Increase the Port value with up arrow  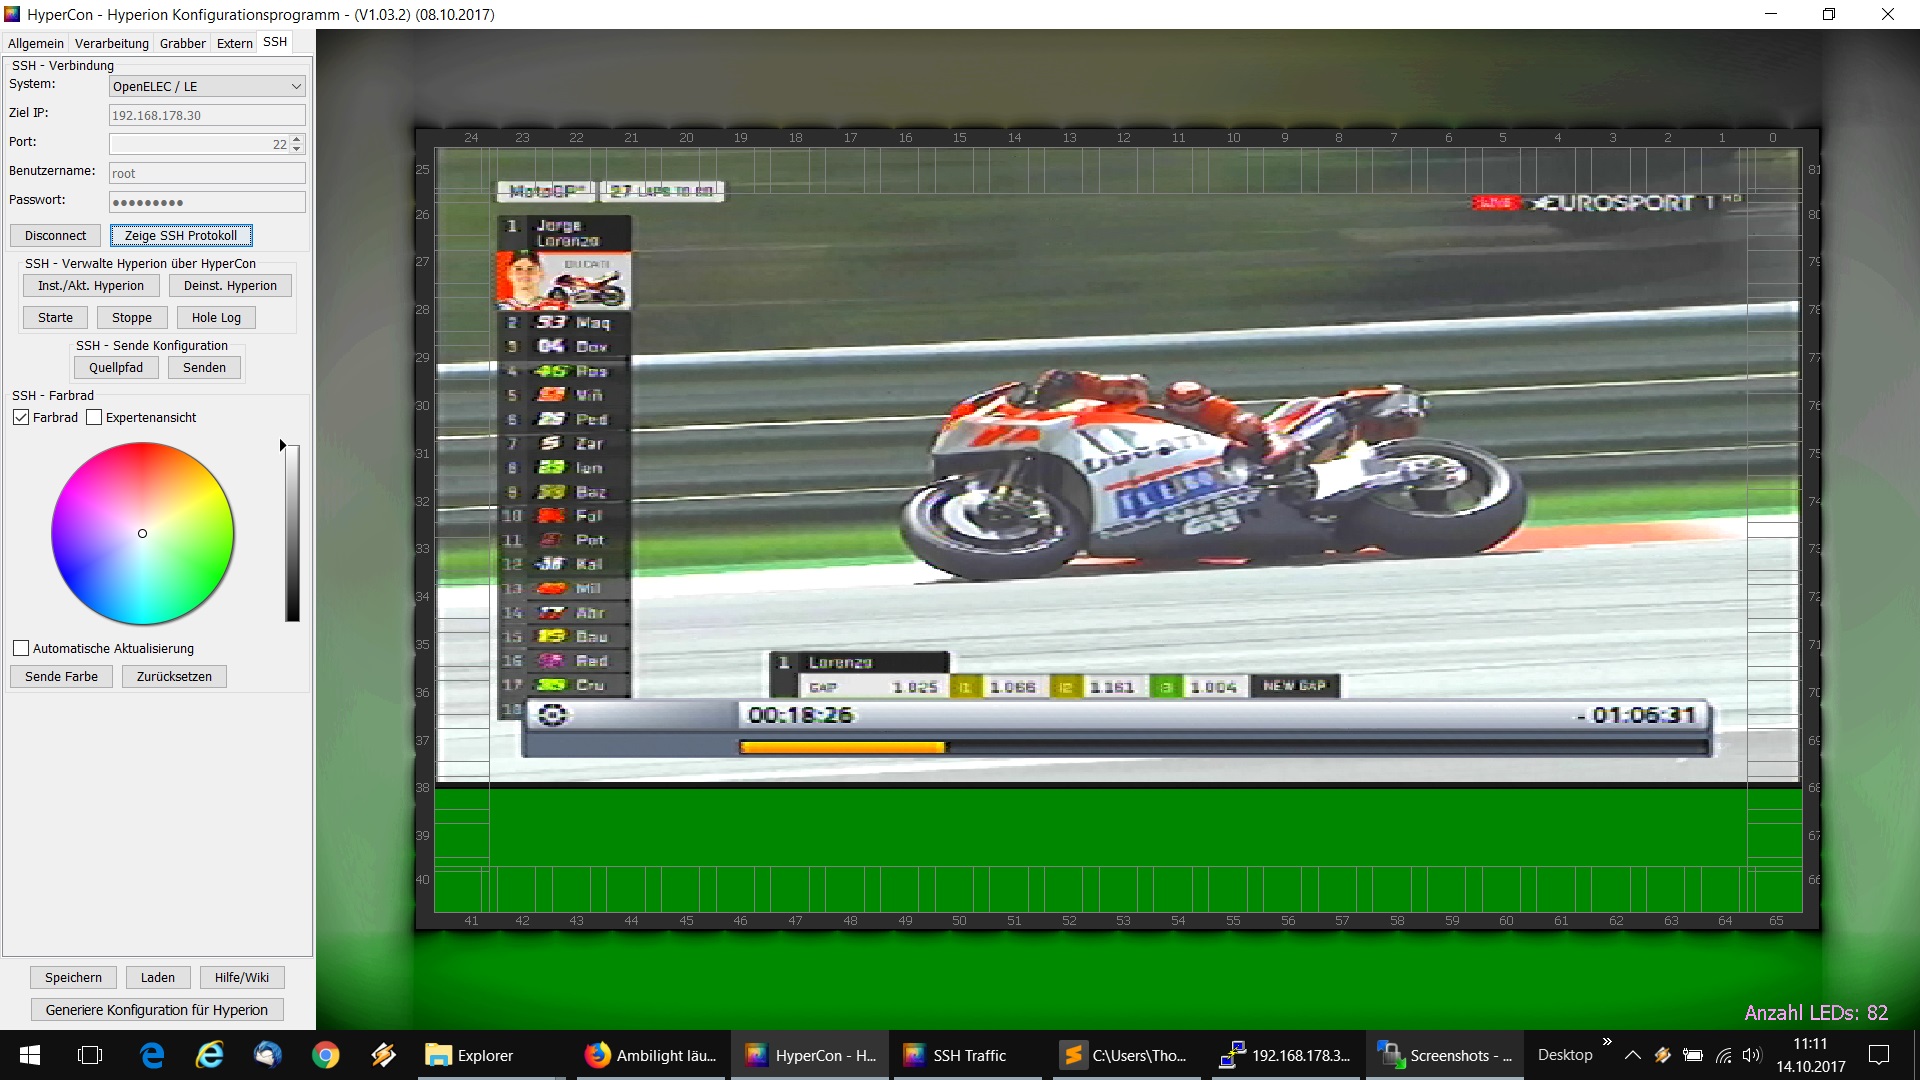coord(297,139)
